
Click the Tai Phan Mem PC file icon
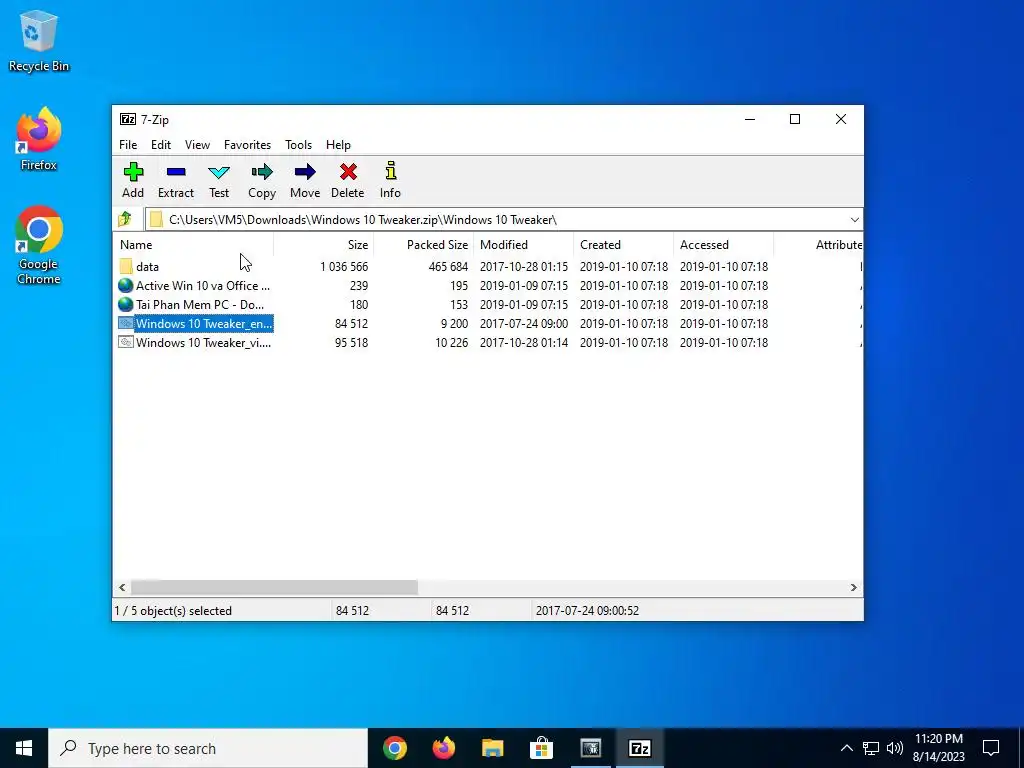126,304
